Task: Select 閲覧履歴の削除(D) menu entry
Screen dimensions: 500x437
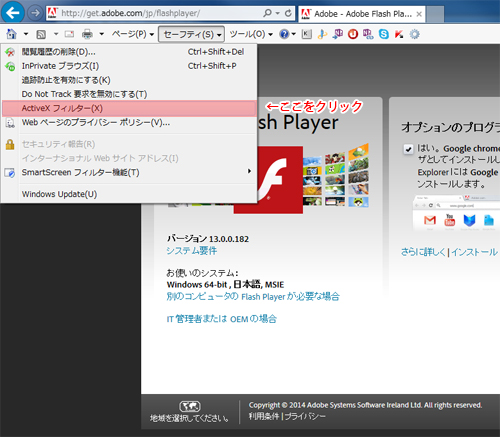Action: coord(129,52)
